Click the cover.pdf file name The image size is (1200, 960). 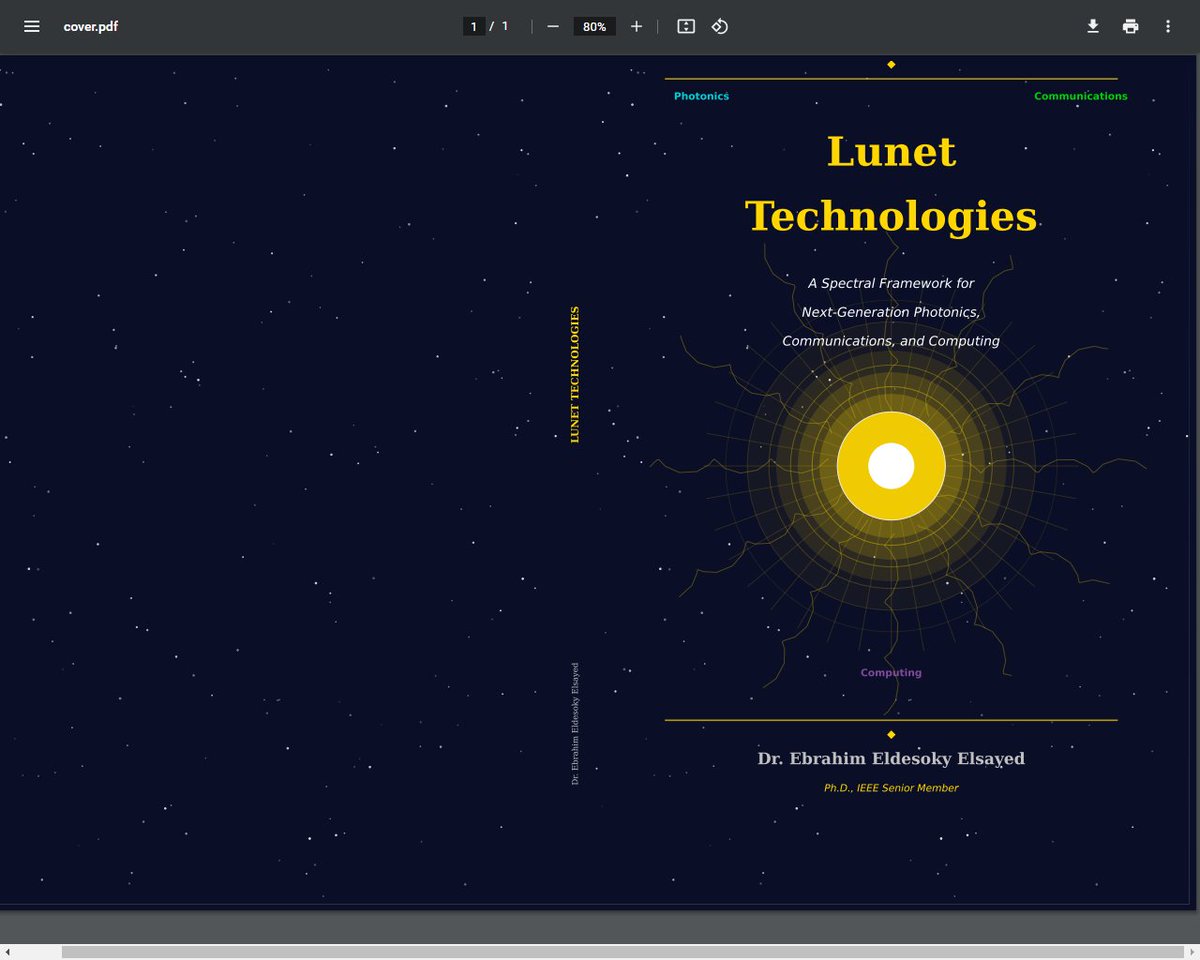pyautogui.click(x=91, y=27)
